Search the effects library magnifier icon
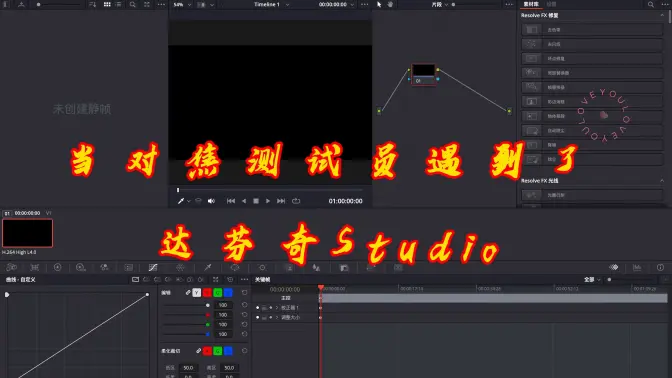Screen dimensions: 672x378 [651, 4]
